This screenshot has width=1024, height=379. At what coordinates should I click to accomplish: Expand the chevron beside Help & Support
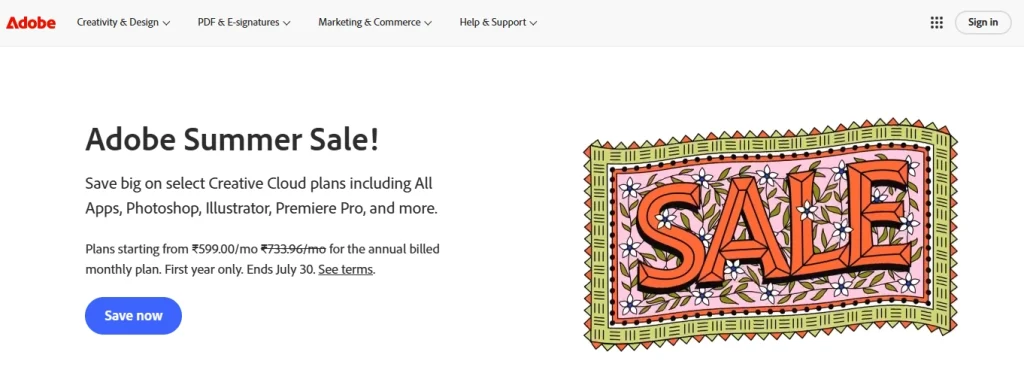point(533,23)
